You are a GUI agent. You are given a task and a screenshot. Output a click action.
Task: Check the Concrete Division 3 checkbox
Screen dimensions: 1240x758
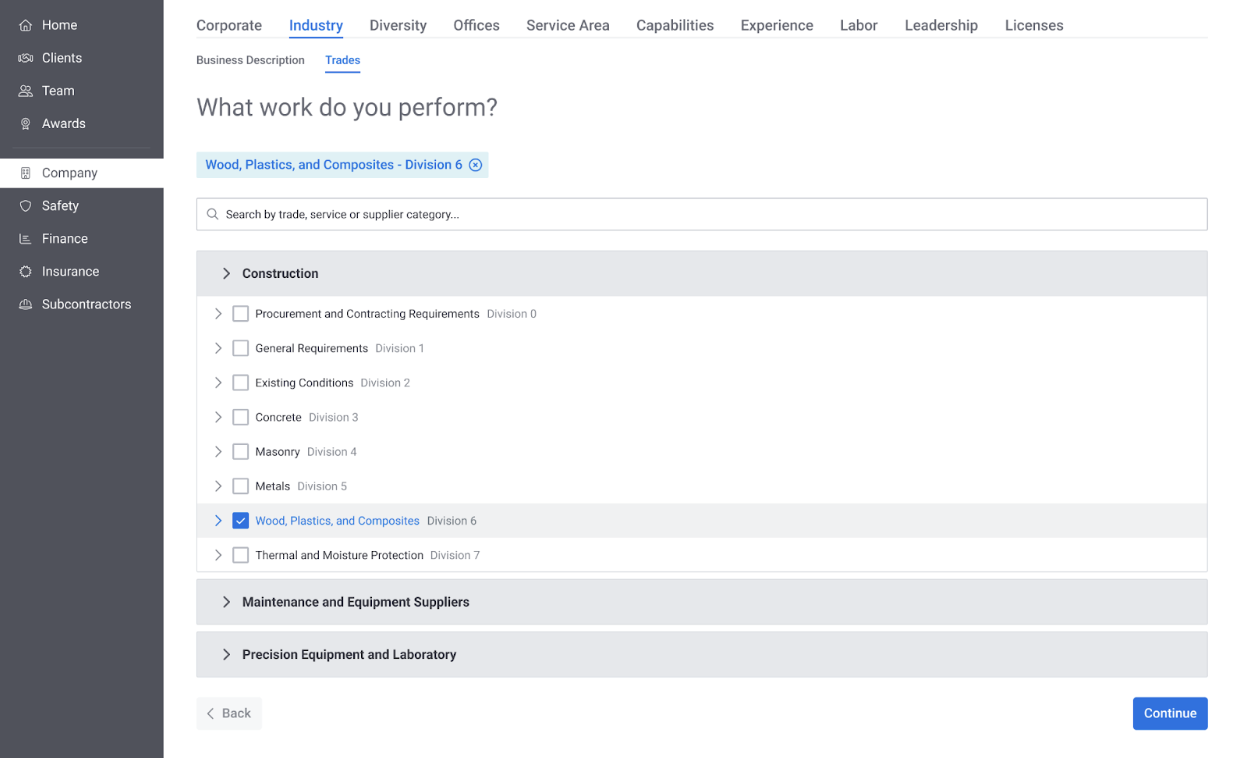[x=240, y=417]
